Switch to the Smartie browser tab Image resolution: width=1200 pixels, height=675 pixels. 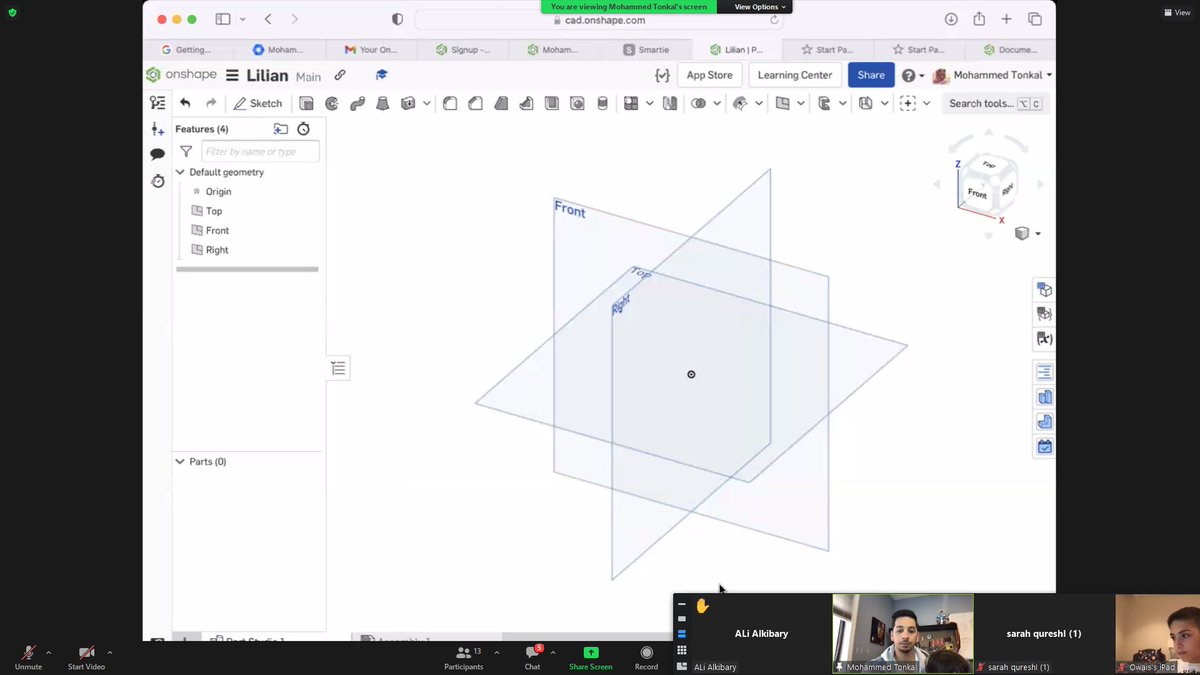tap(646, 50)
